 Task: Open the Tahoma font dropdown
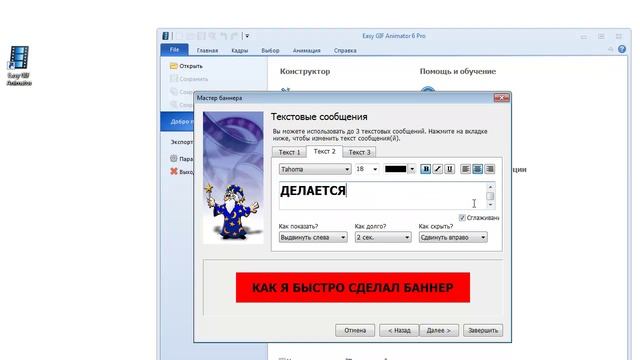(315, 169)
